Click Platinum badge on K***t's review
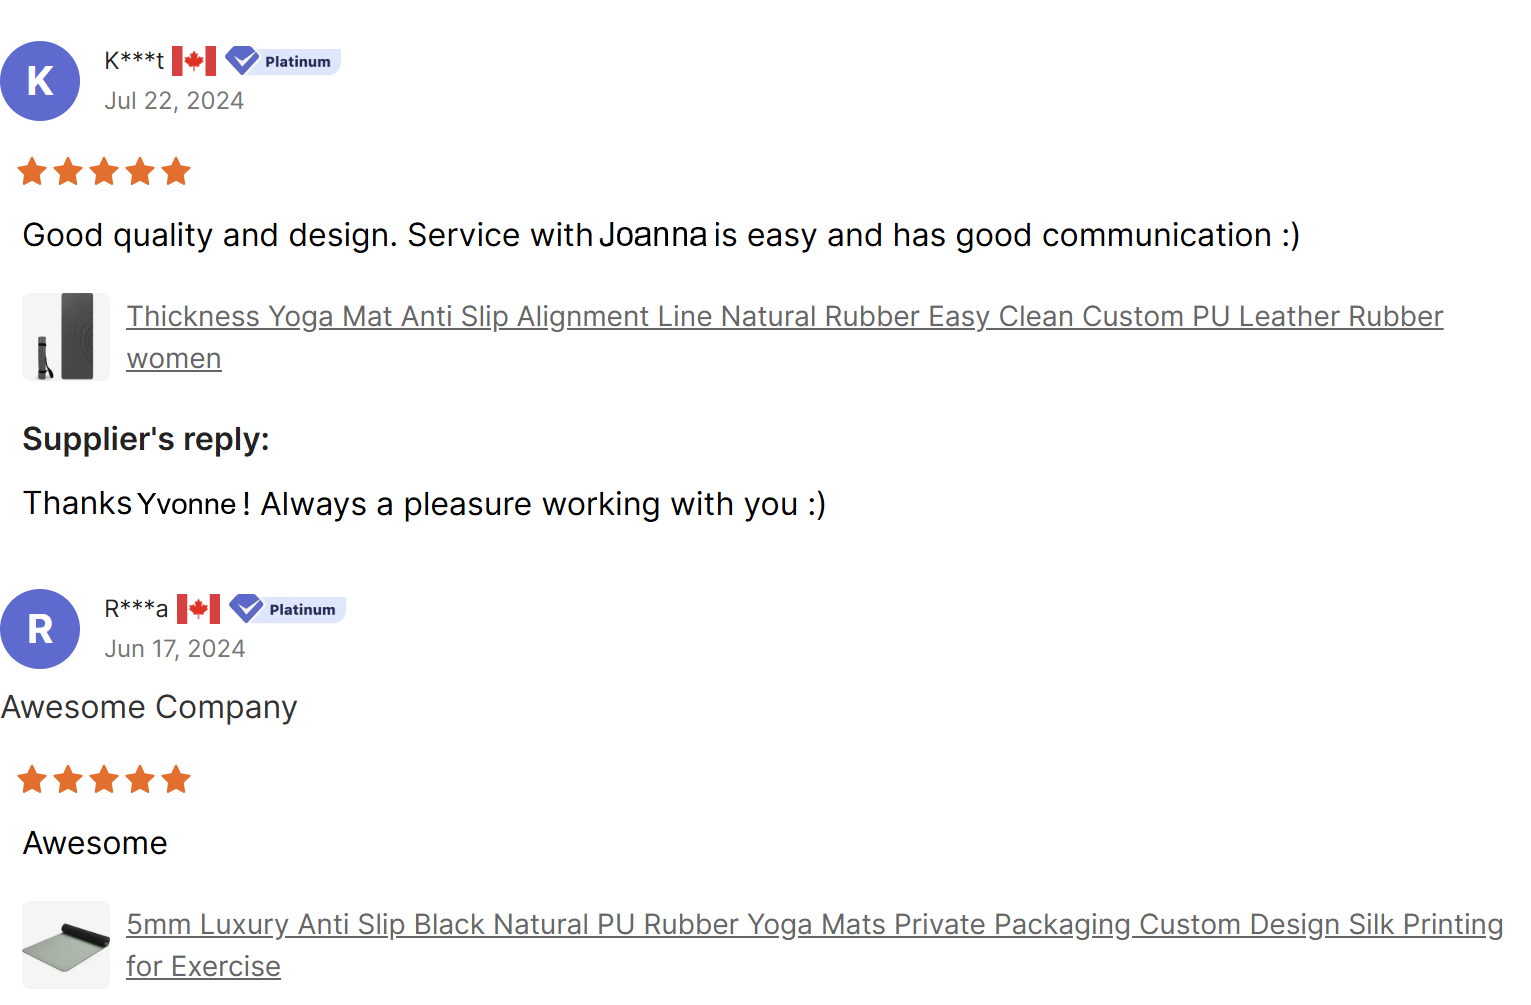The height and width of the screenshot is (1005, 1531). pyautogui.click(x=283, y=61)
